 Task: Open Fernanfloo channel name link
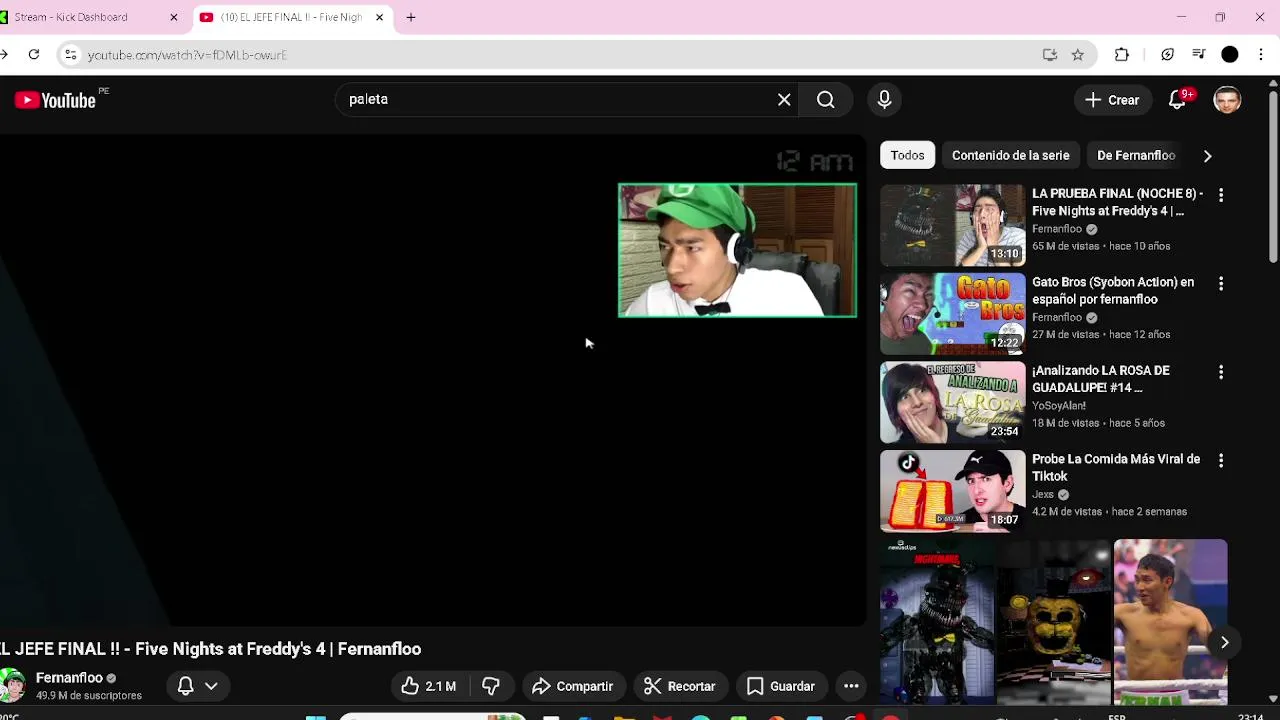click(69, 678)
